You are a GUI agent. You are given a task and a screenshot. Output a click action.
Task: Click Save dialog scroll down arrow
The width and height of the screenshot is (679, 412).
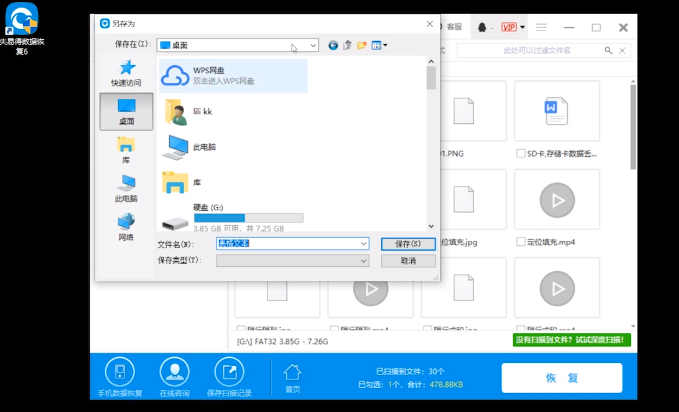[431, 226]
